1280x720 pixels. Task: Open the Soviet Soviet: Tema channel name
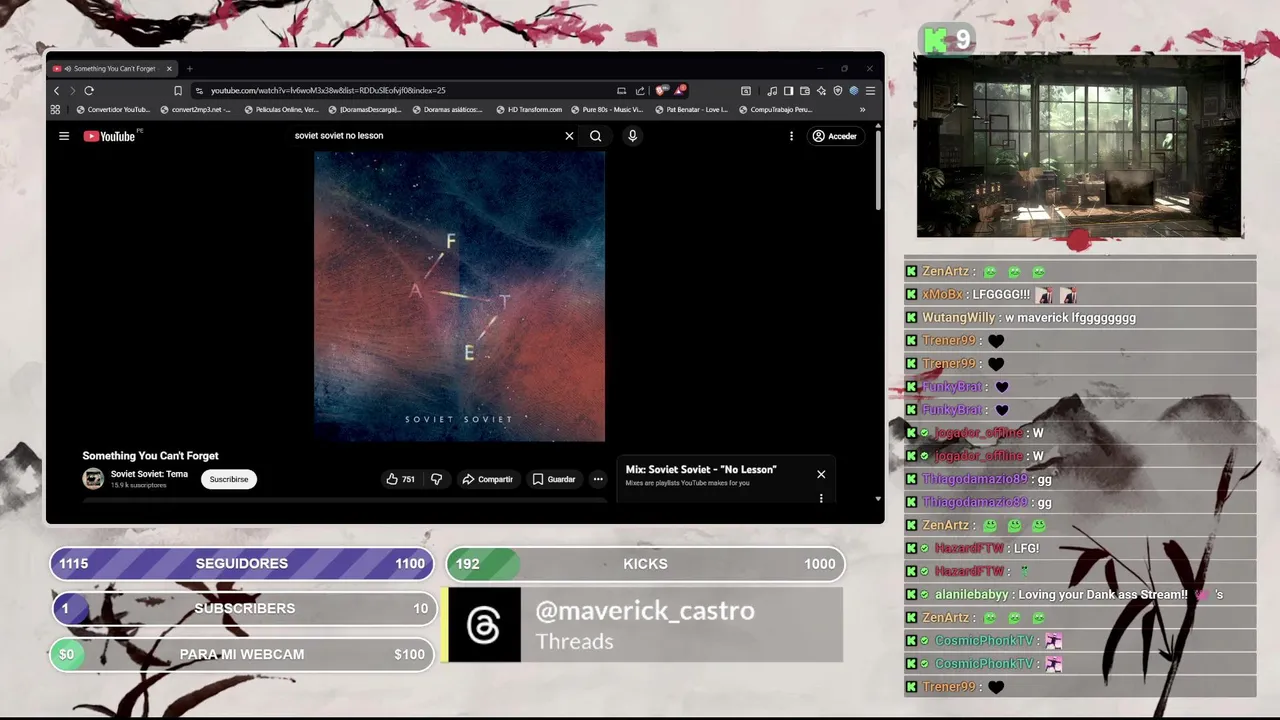tap(149, 474)
